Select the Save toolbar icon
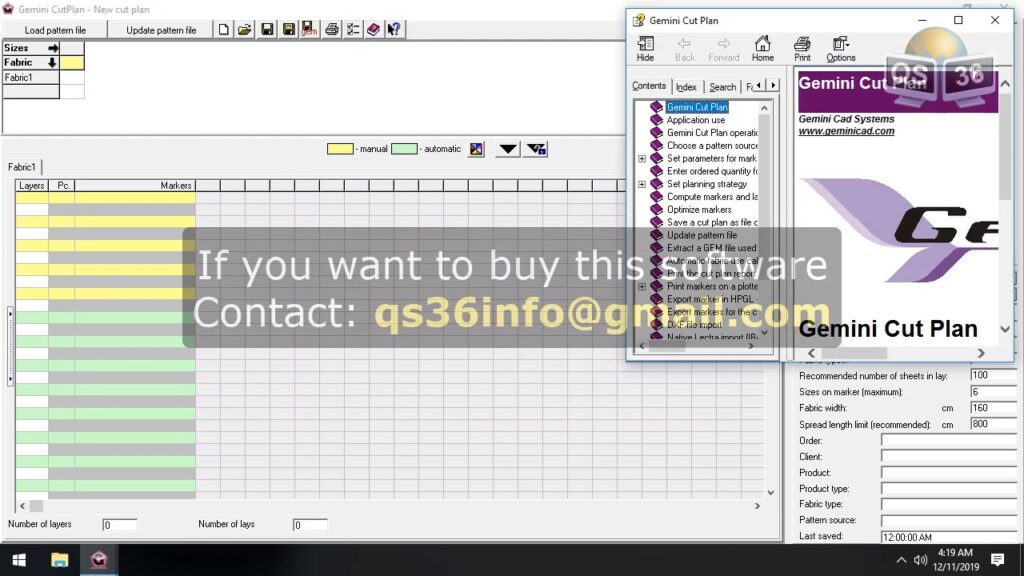 click(x=266, y=29)
